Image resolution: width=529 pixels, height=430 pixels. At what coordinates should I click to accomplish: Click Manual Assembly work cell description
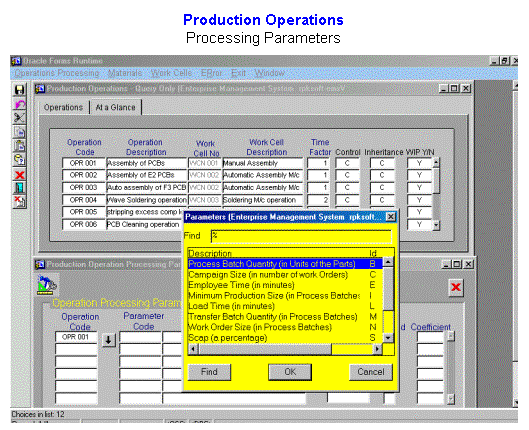pyautogui.click(x=263, y=163)
